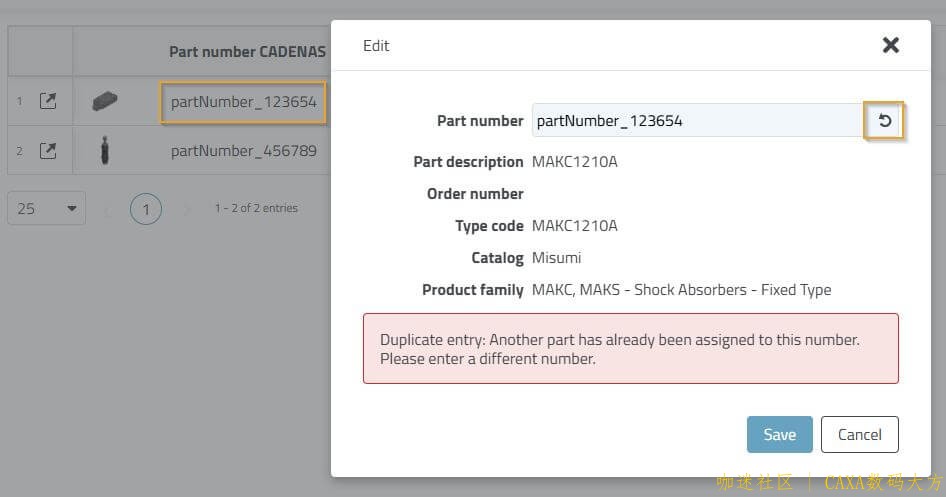Click the Edit dialog title
The width and height of the screenshot is (946, 497).
tap(376, 46)
